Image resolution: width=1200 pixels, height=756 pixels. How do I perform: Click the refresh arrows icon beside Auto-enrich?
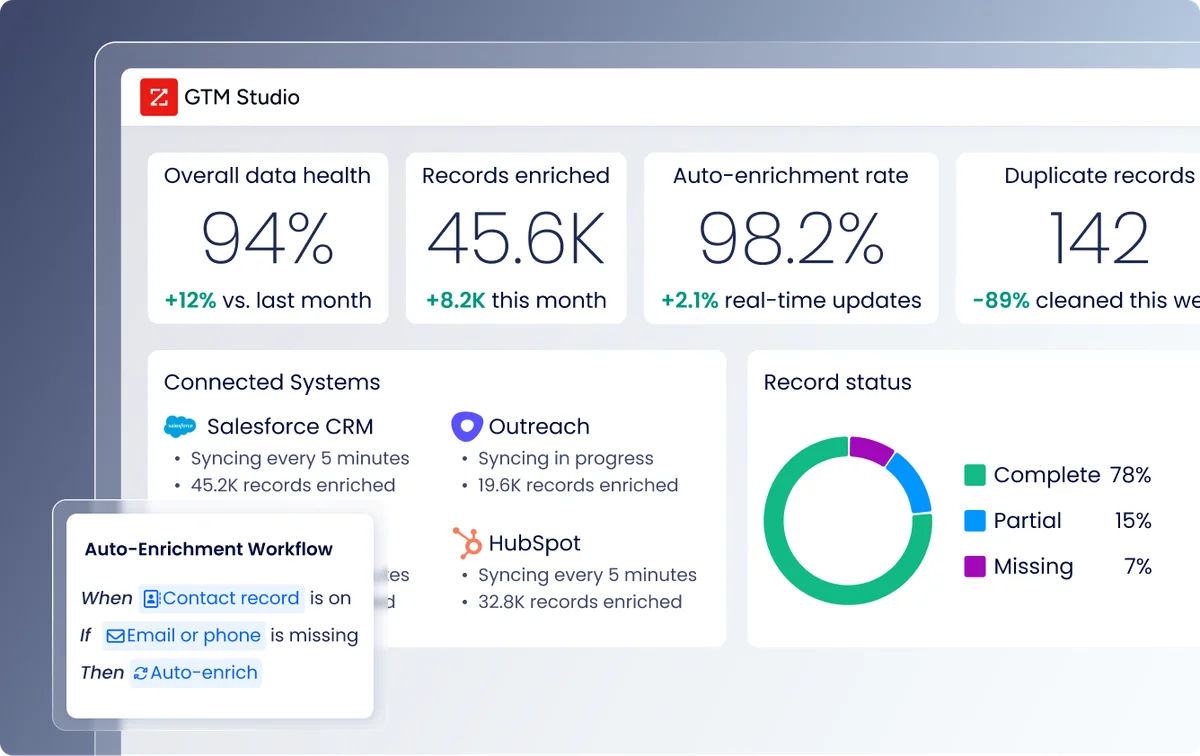pyautogui.click(x=140, y=673)
